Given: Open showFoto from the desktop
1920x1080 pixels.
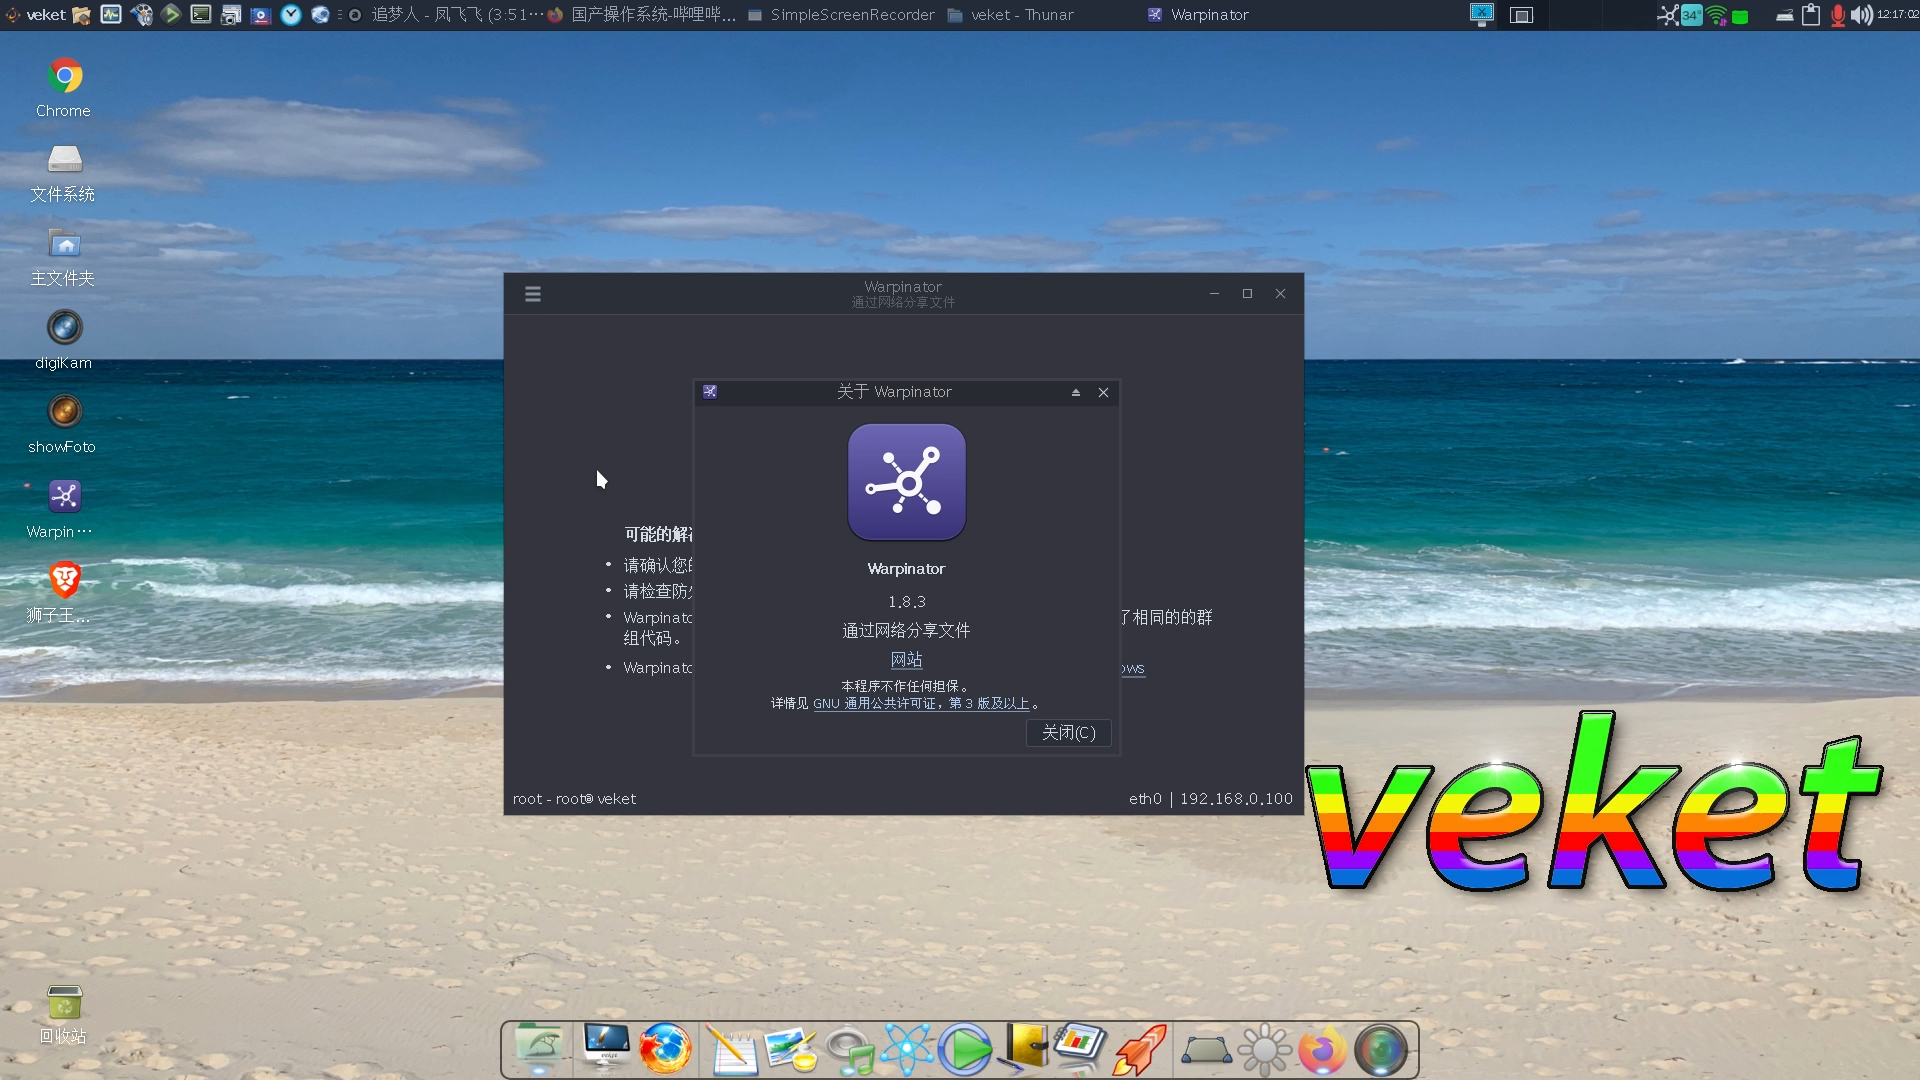Looking at the screenshot, I should (x=63, y=413).
